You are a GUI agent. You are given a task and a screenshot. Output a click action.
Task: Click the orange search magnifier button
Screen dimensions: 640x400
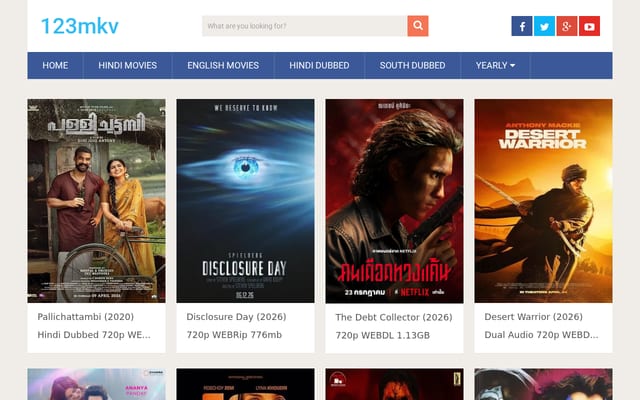(418, 26)
